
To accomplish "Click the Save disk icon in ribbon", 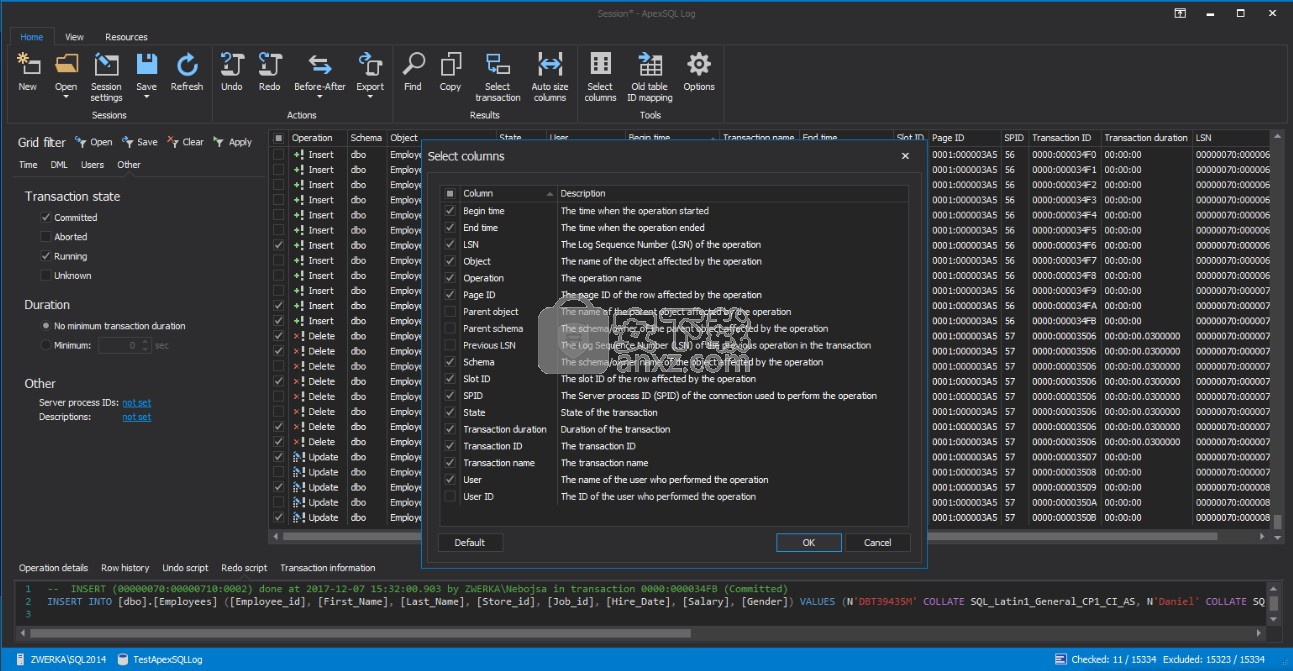I will coord(147,65).
